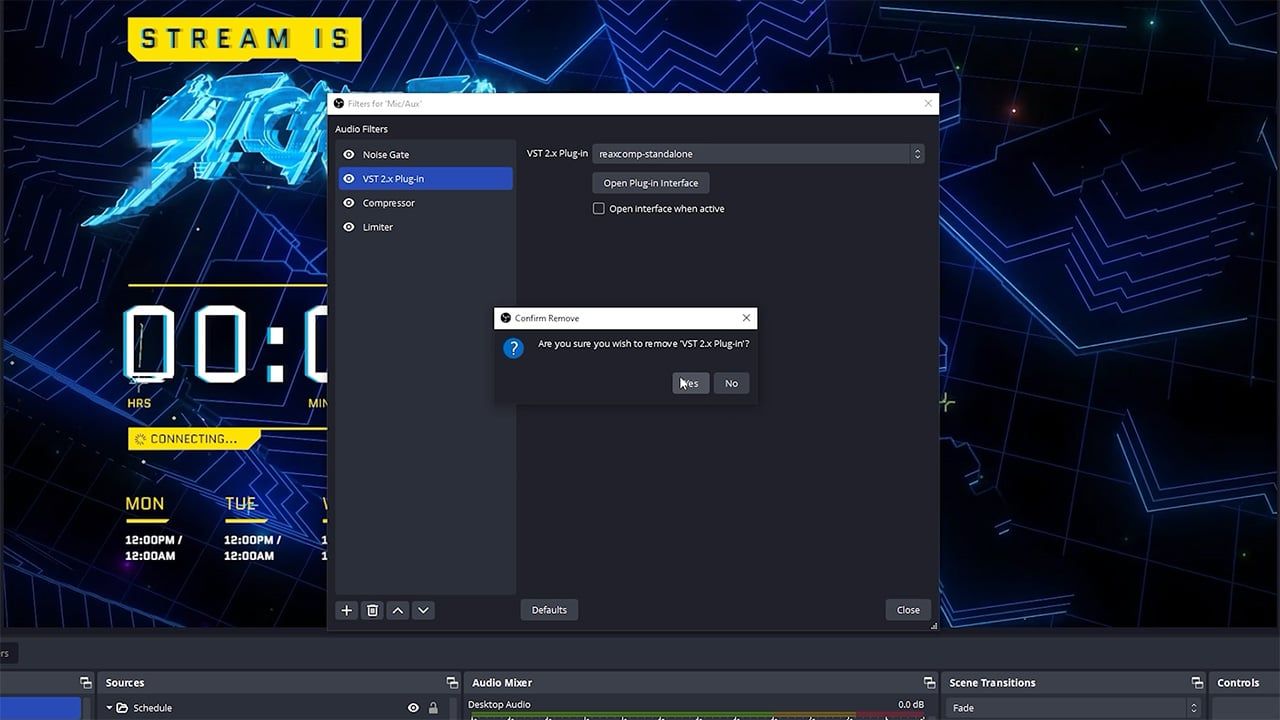The image size is (1280, 720).
Task: Pop out the Scene Transitions dock
Action: point(1196,683)
